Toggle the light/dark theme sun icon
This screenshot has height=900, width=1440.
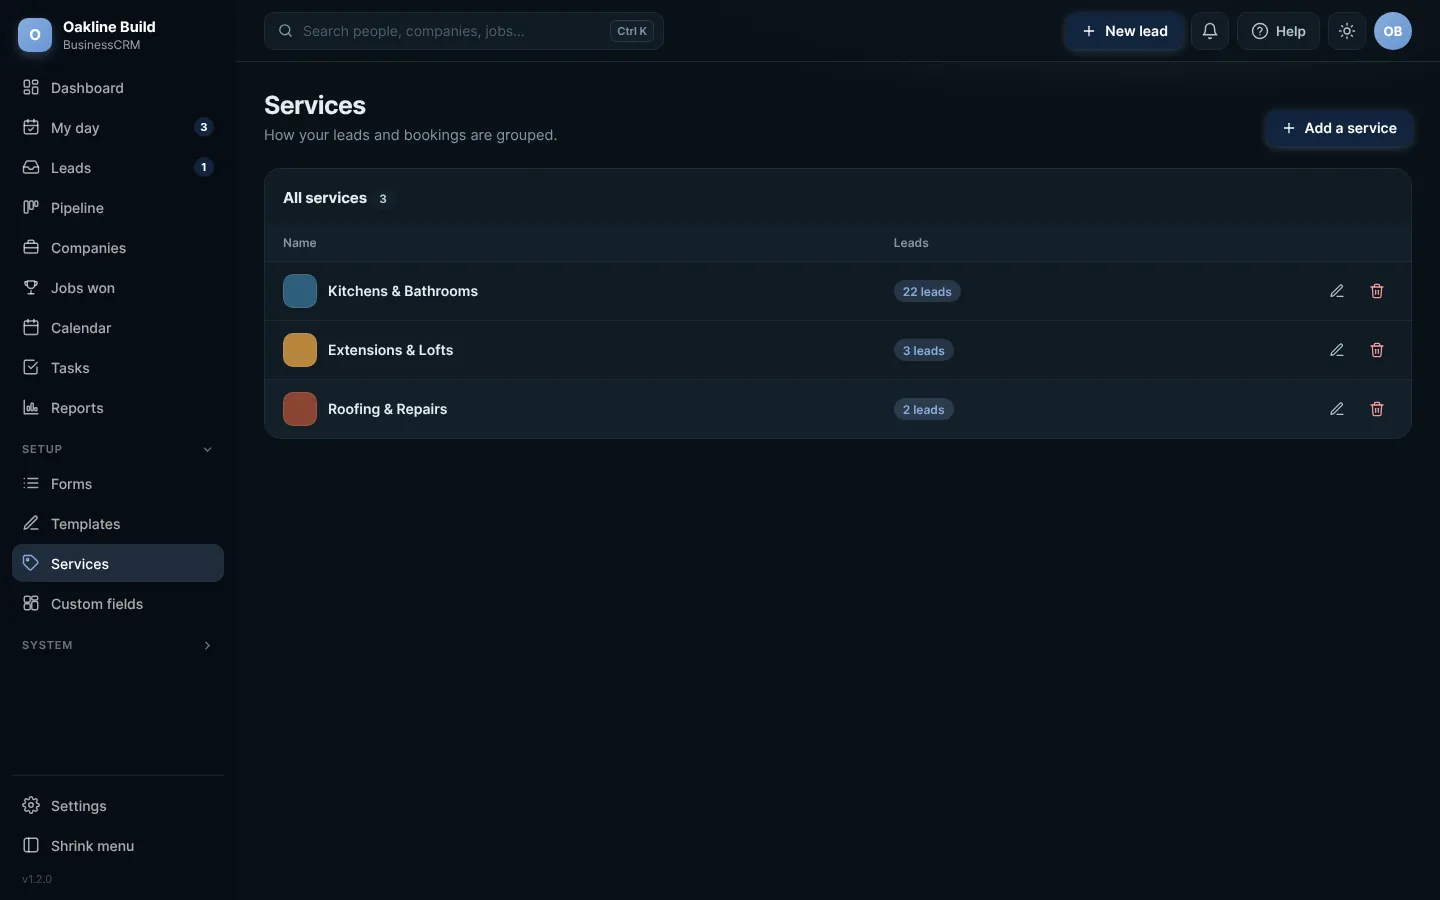(x=1347, y=31)
